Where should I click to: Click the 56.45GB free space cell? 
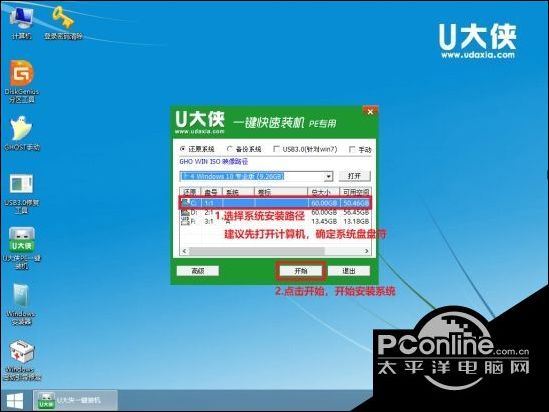356,212
